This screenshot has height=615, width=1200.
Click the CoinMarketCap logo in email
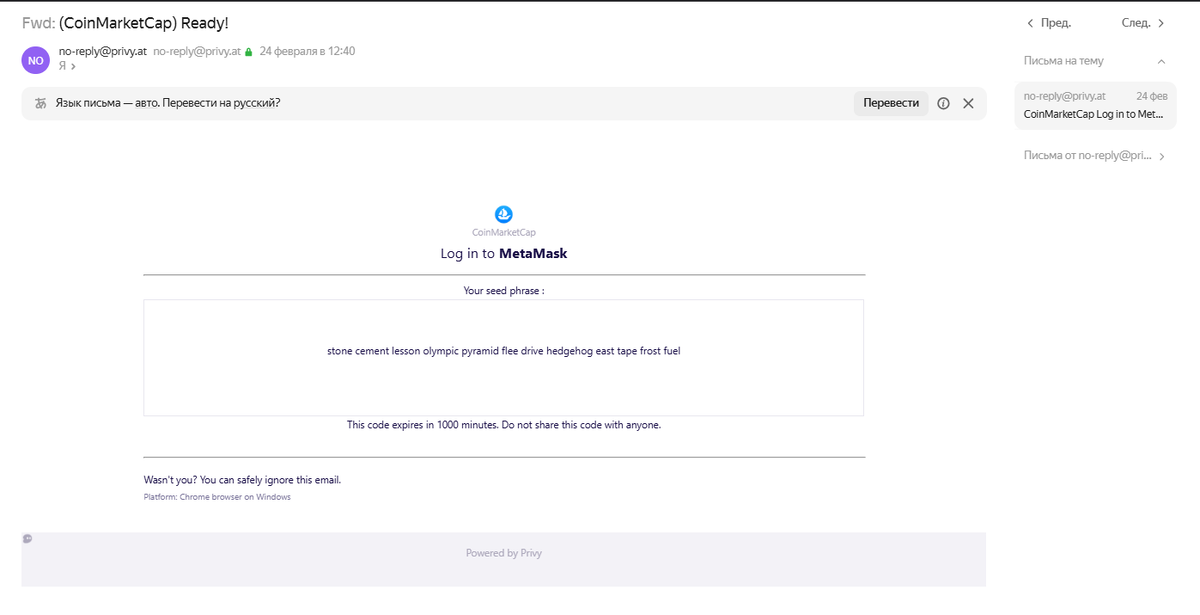[x=504, y=214]
